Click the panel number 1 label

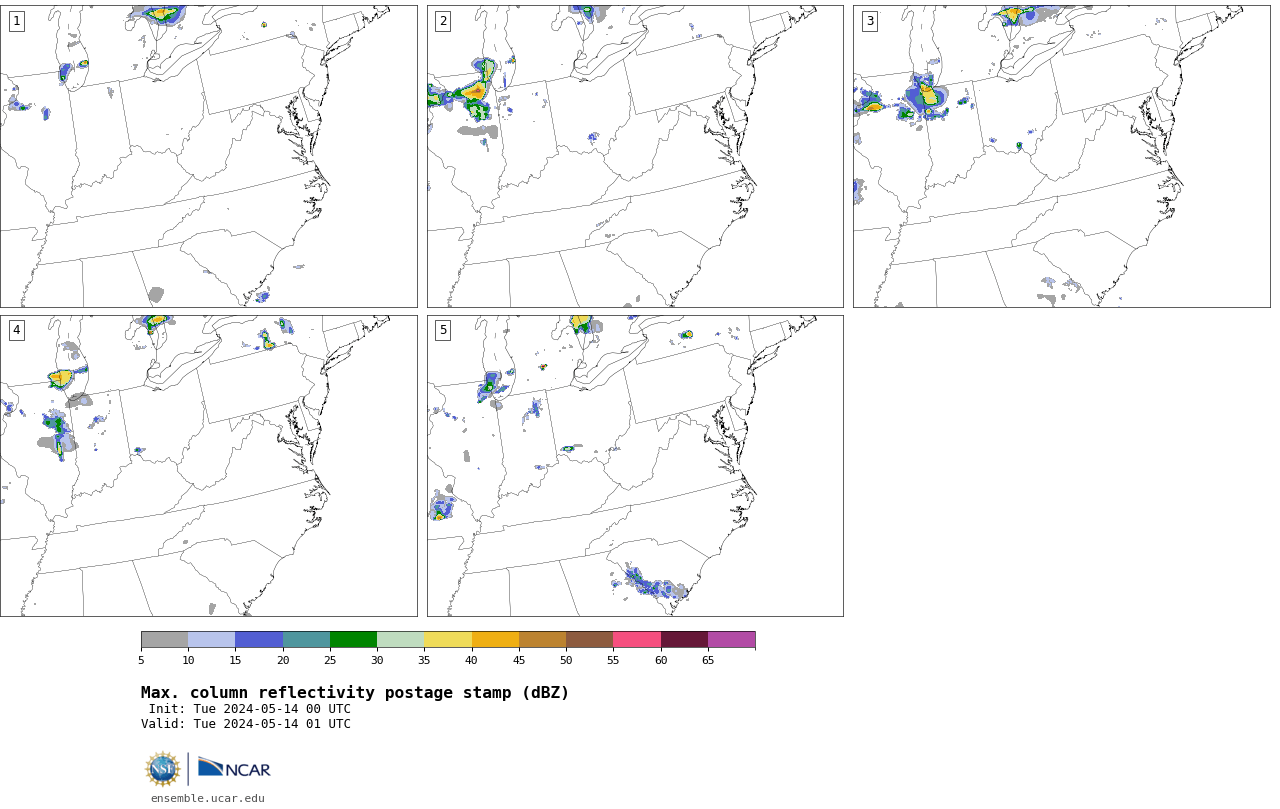16,21
